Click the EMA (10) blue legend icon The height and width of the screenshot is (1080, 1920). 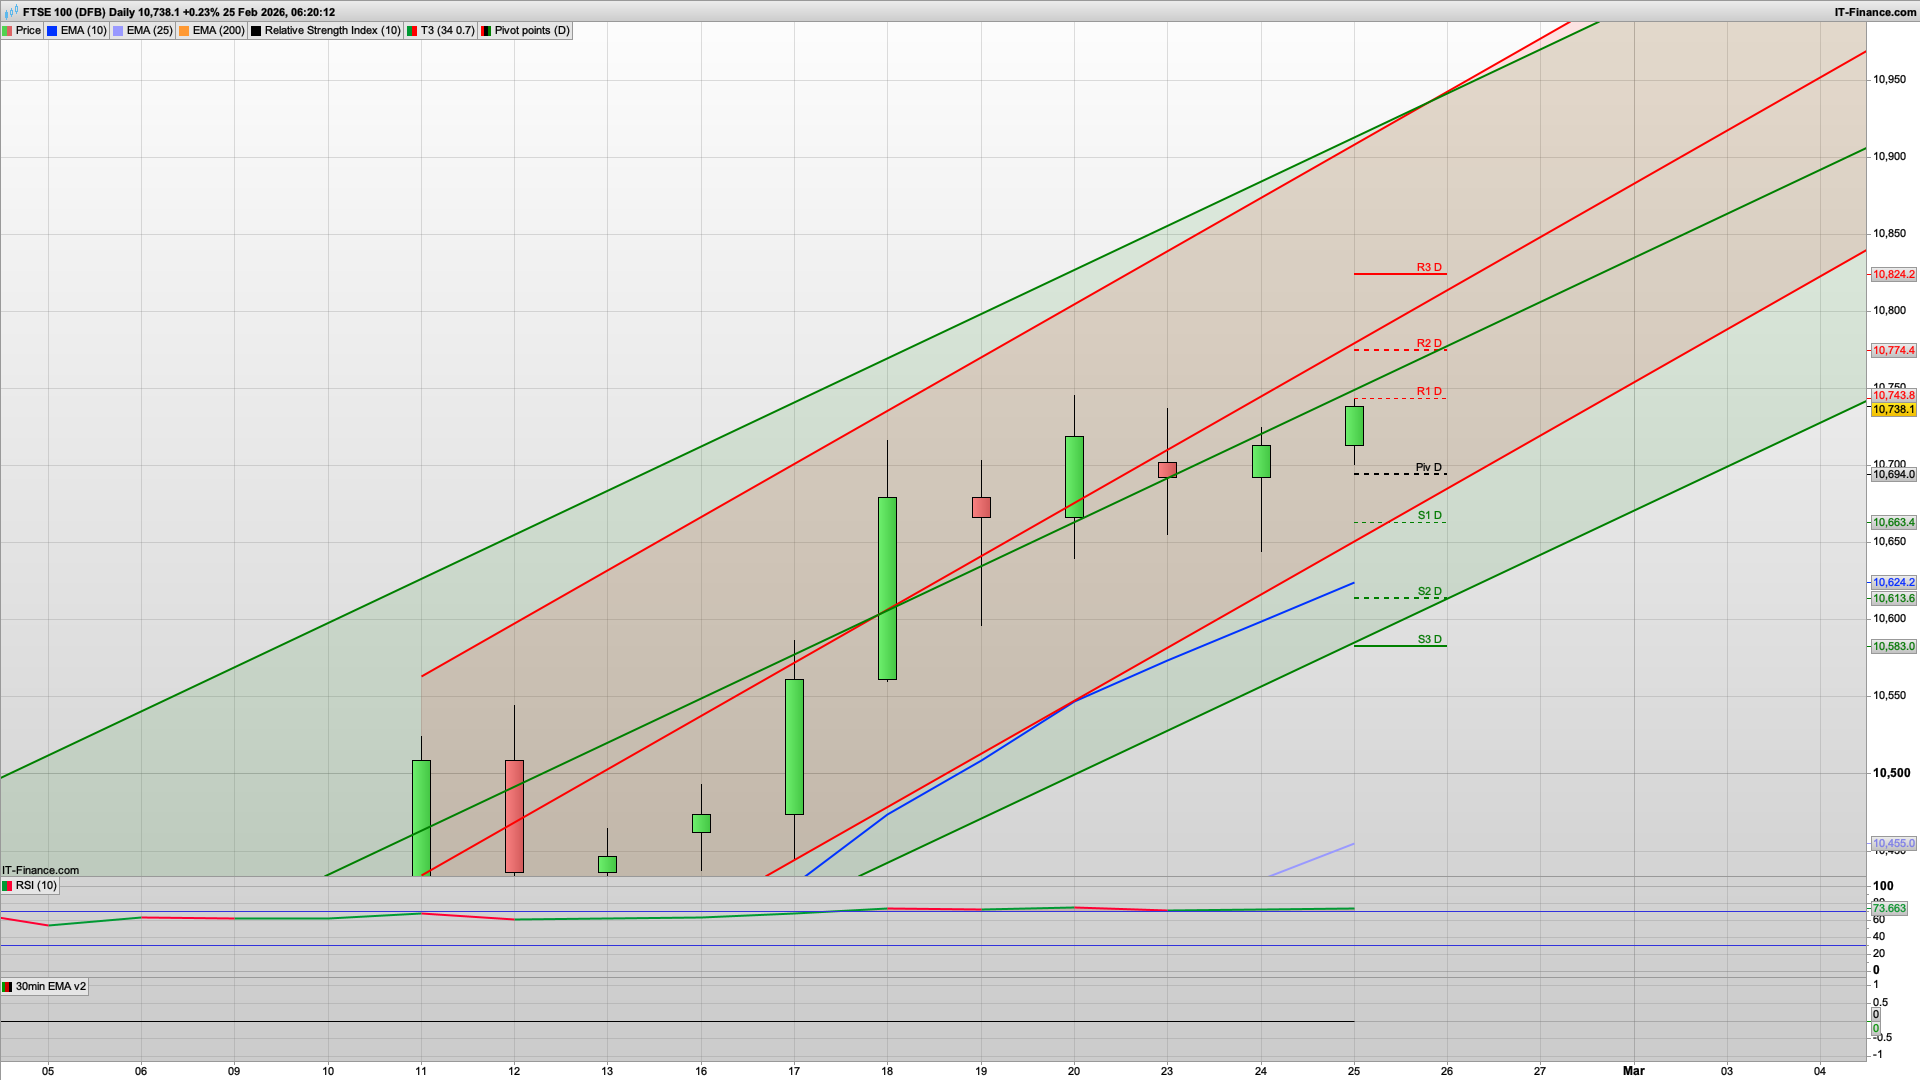49,30
